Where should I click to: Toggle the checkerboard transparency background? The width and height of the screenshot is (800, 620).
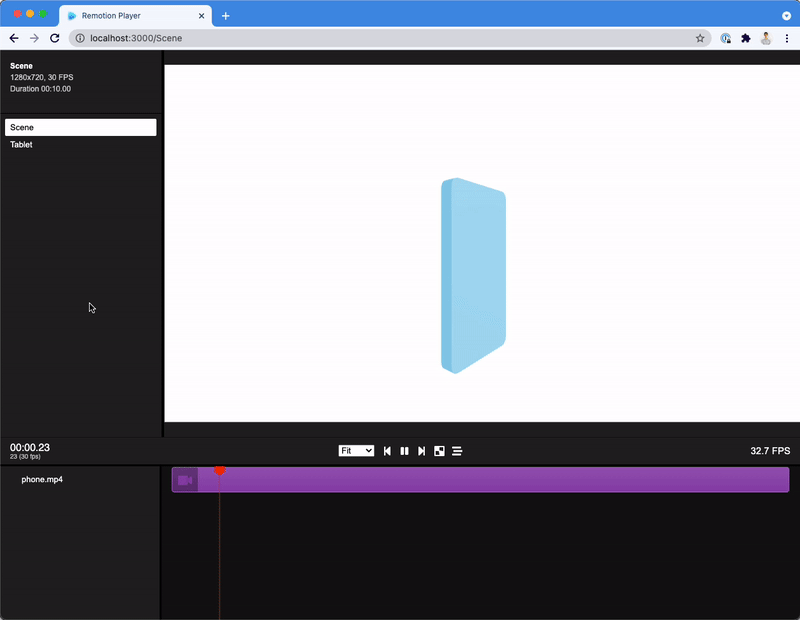439,451
